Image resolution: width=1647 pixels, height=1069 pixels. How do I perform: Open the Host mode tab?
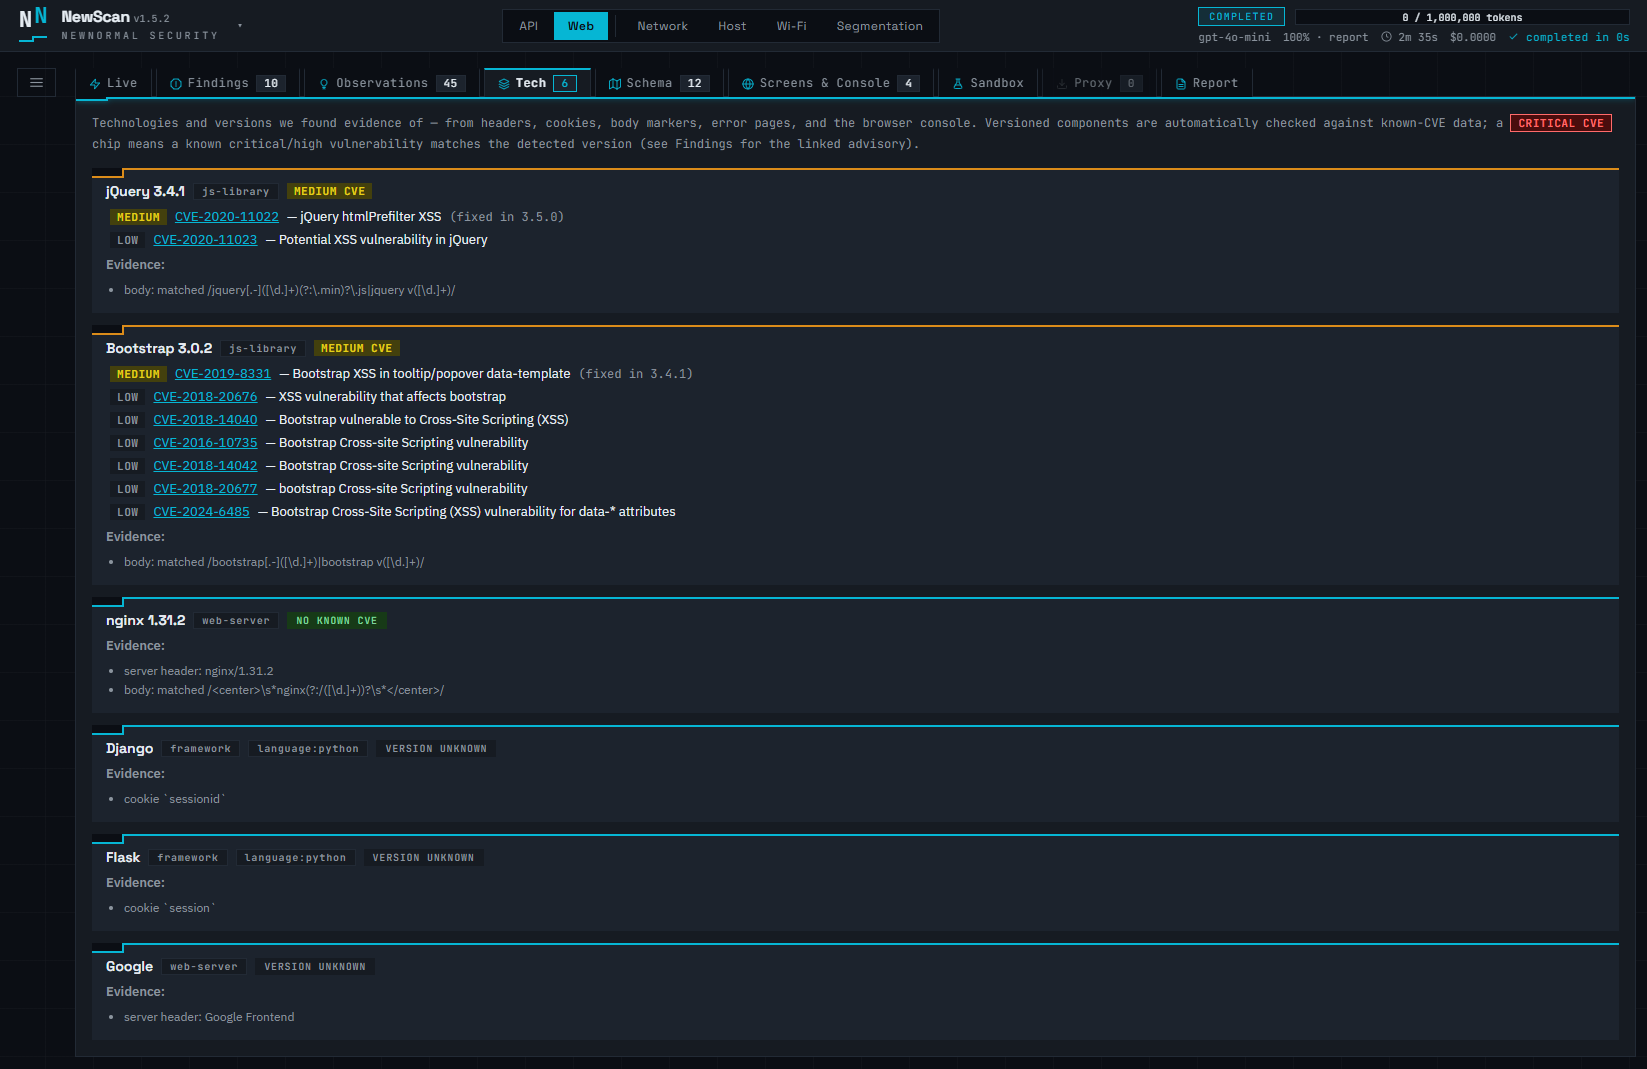(732, 26)
